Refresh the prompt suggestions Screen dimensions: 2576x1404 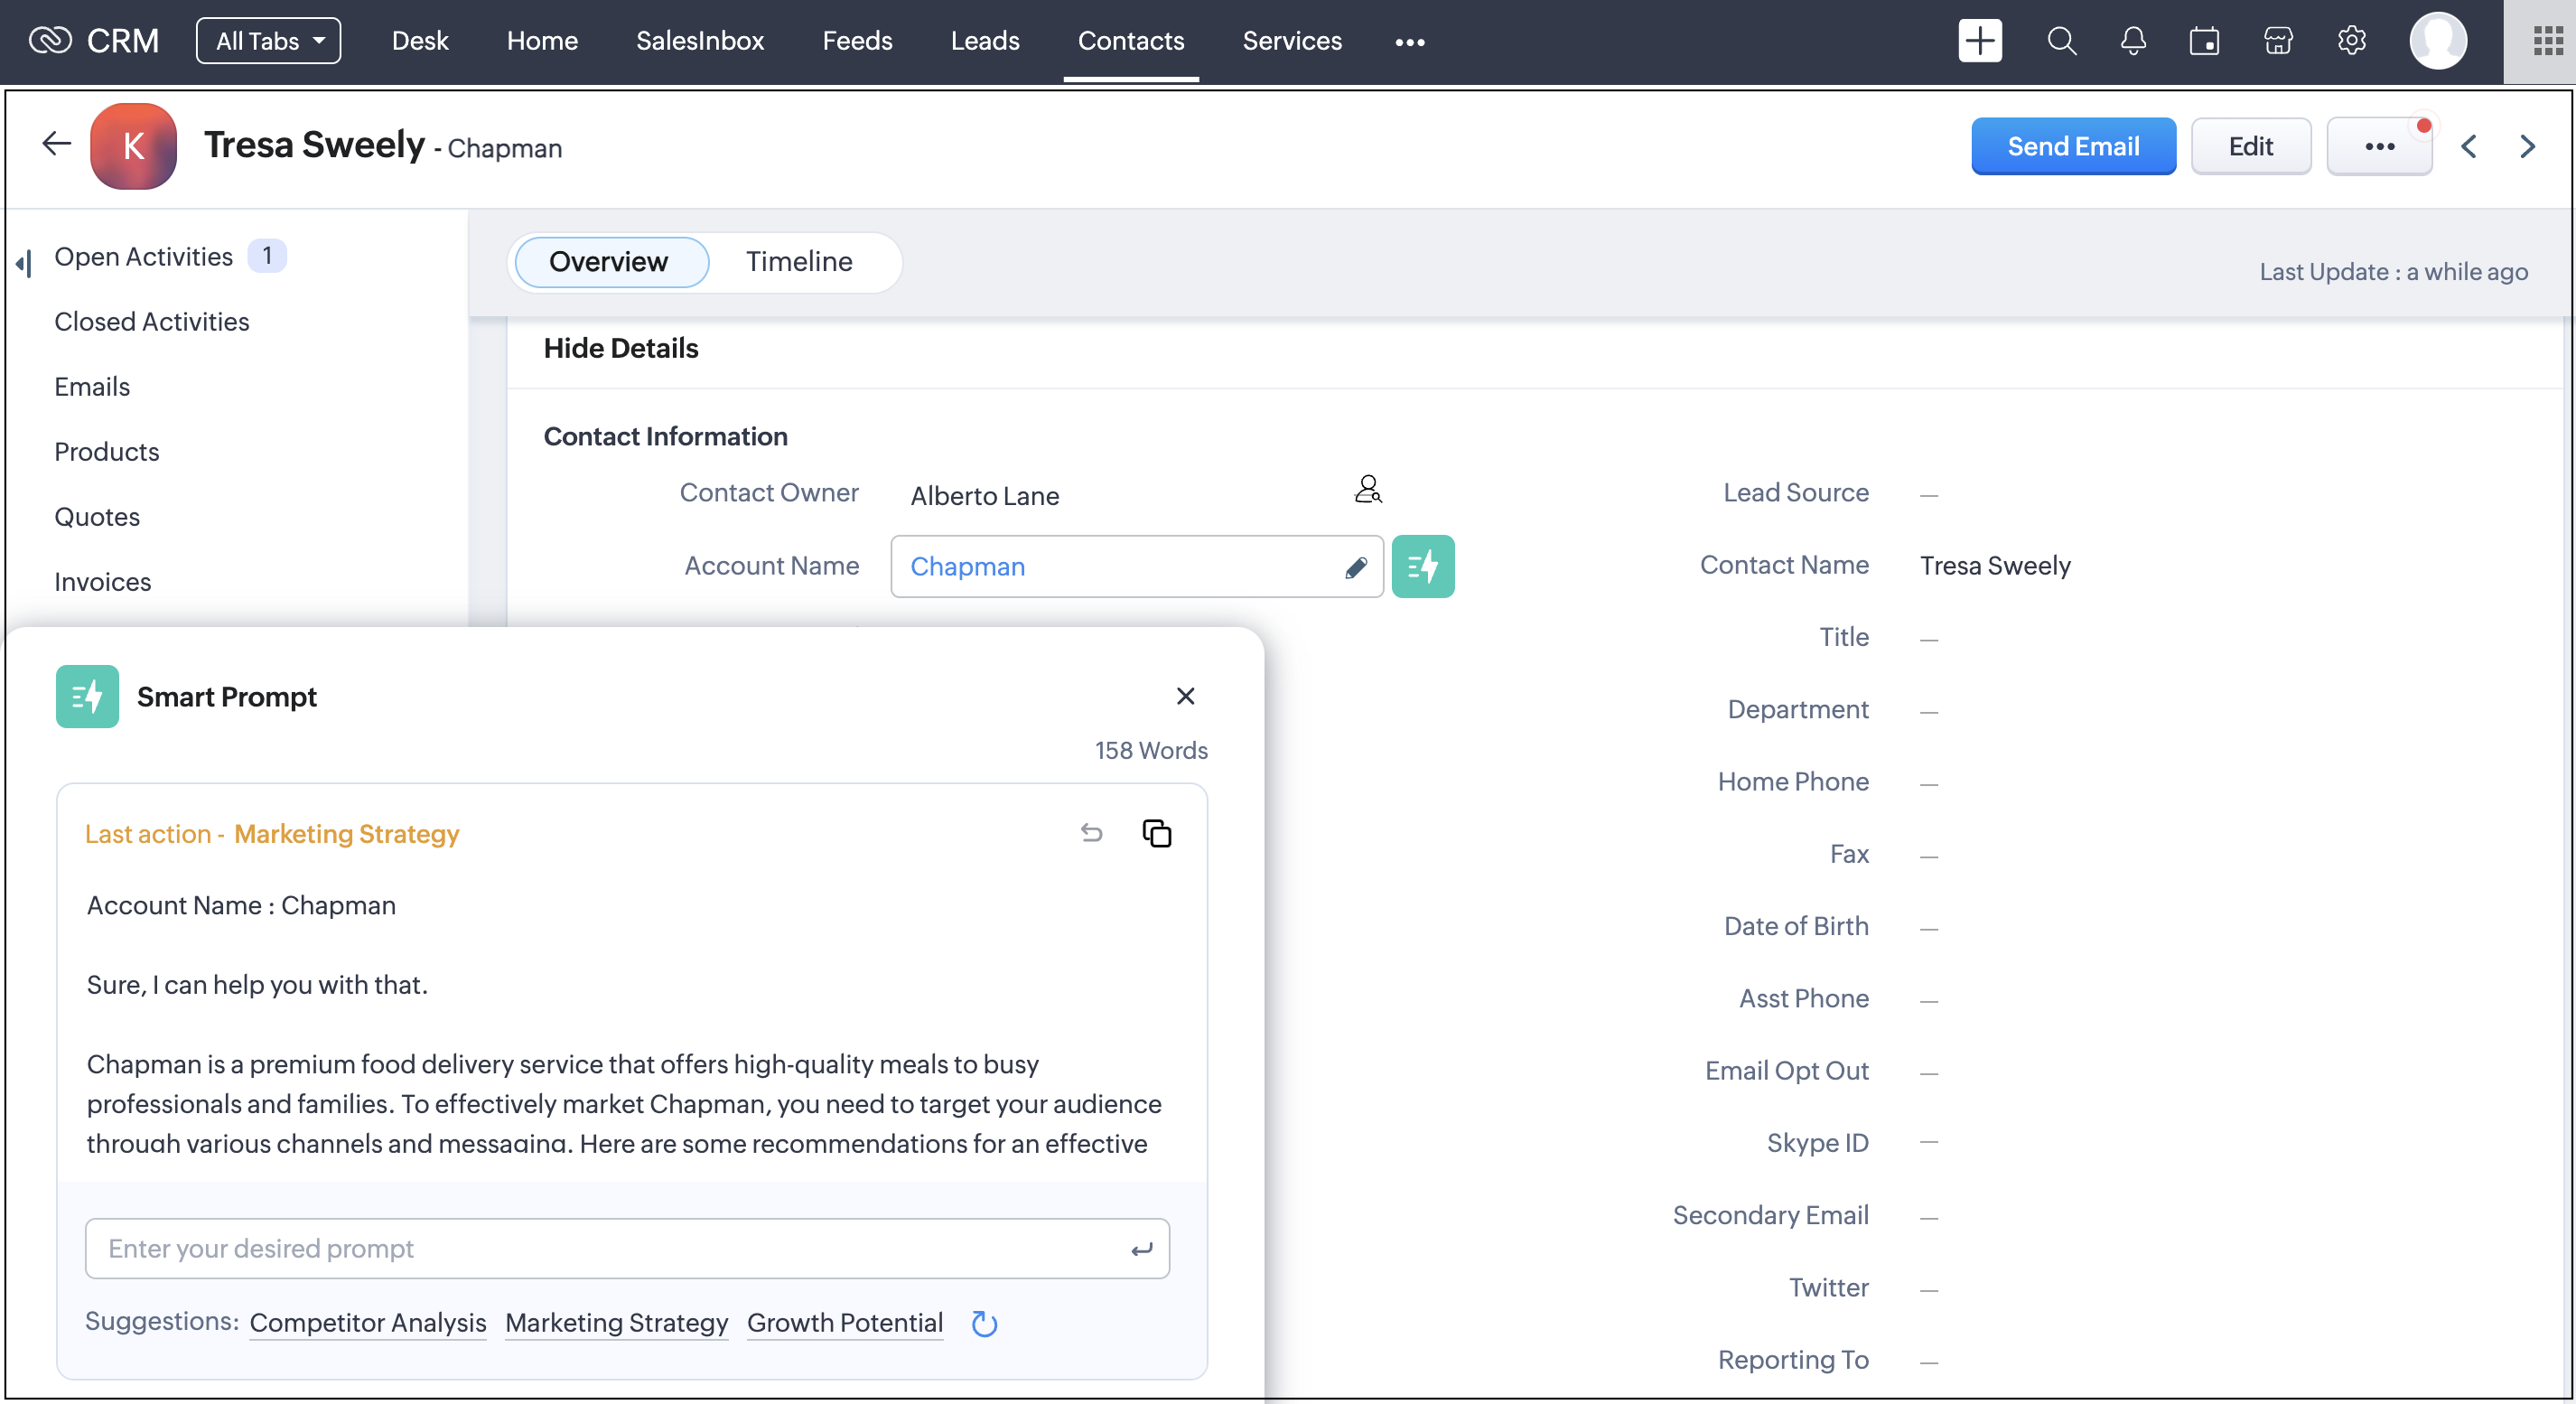(x=984, y=1323)
